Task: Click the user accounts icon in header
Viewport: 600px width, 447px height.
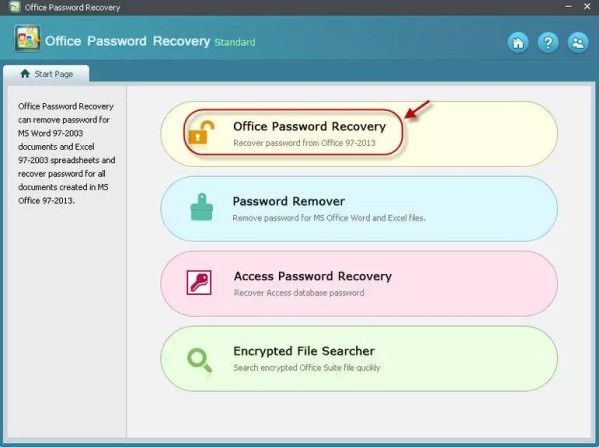Action: pyautogui.click(x=578, y=42)
